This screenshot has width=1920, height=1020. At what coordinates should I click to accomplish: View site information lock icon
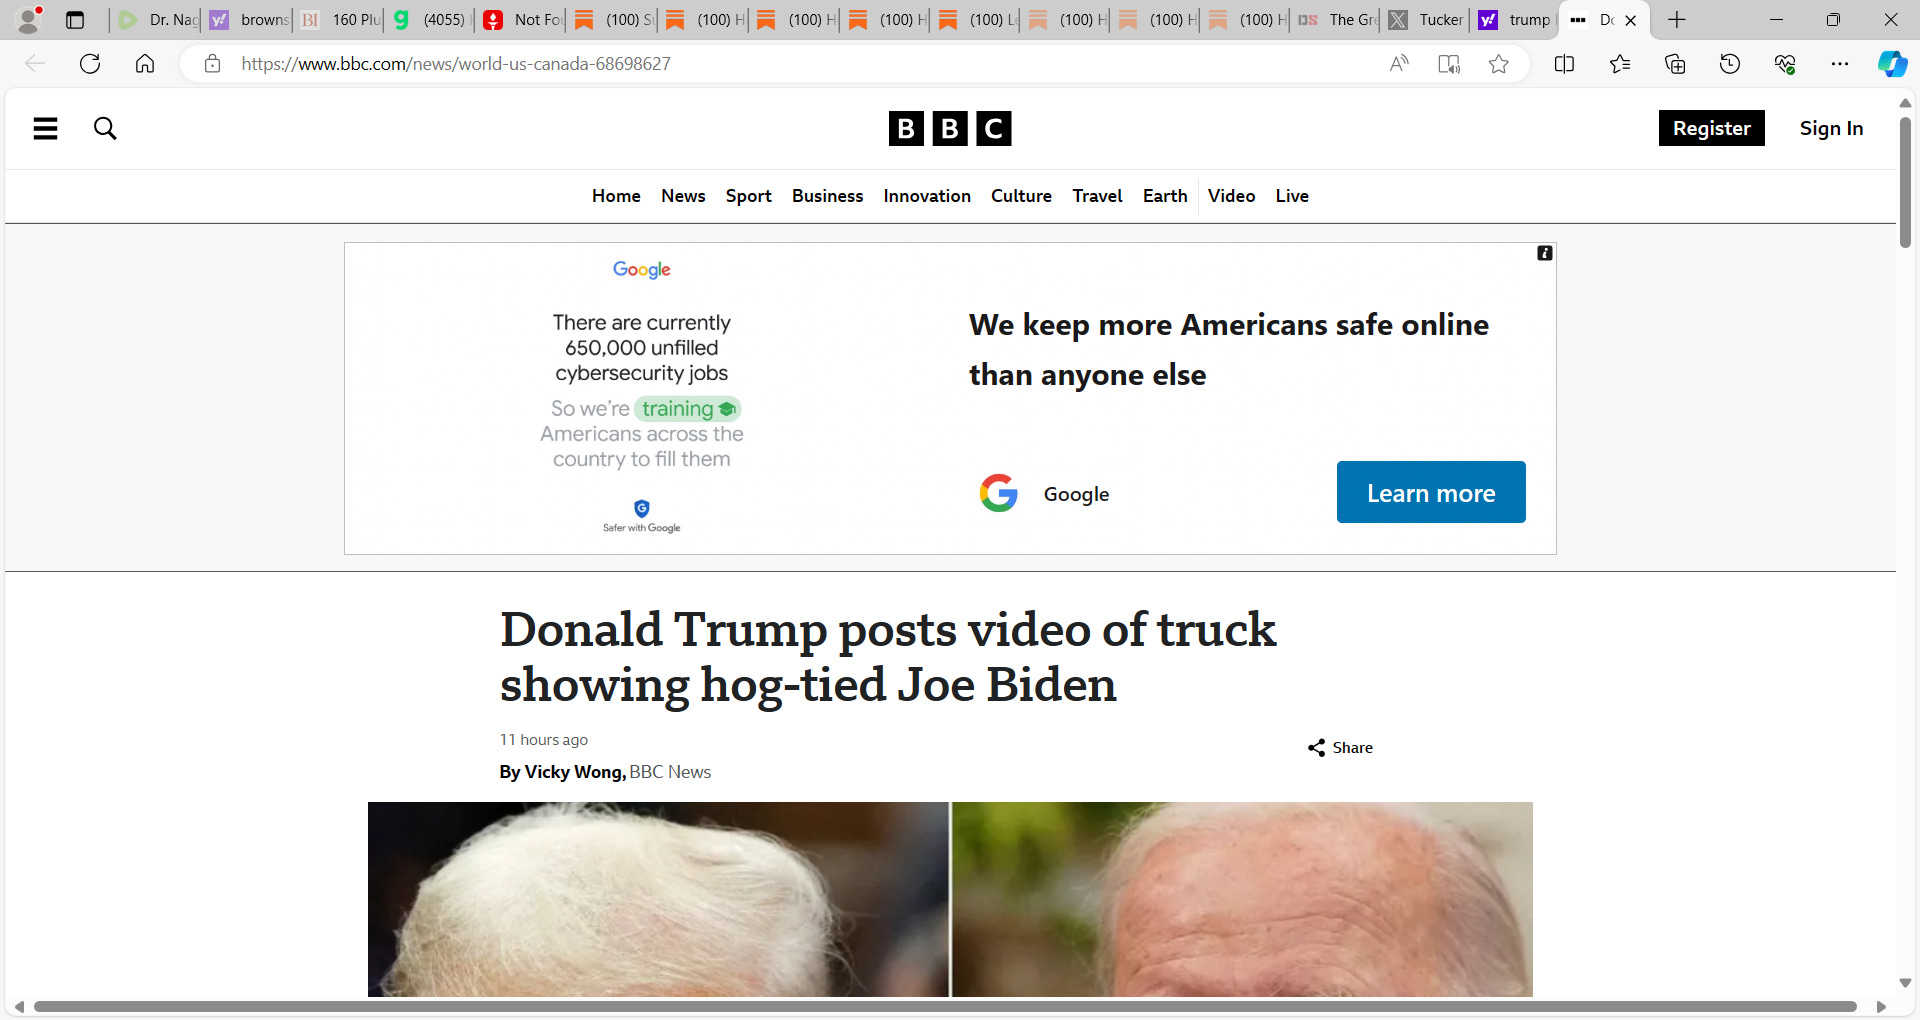coord(212,64)
